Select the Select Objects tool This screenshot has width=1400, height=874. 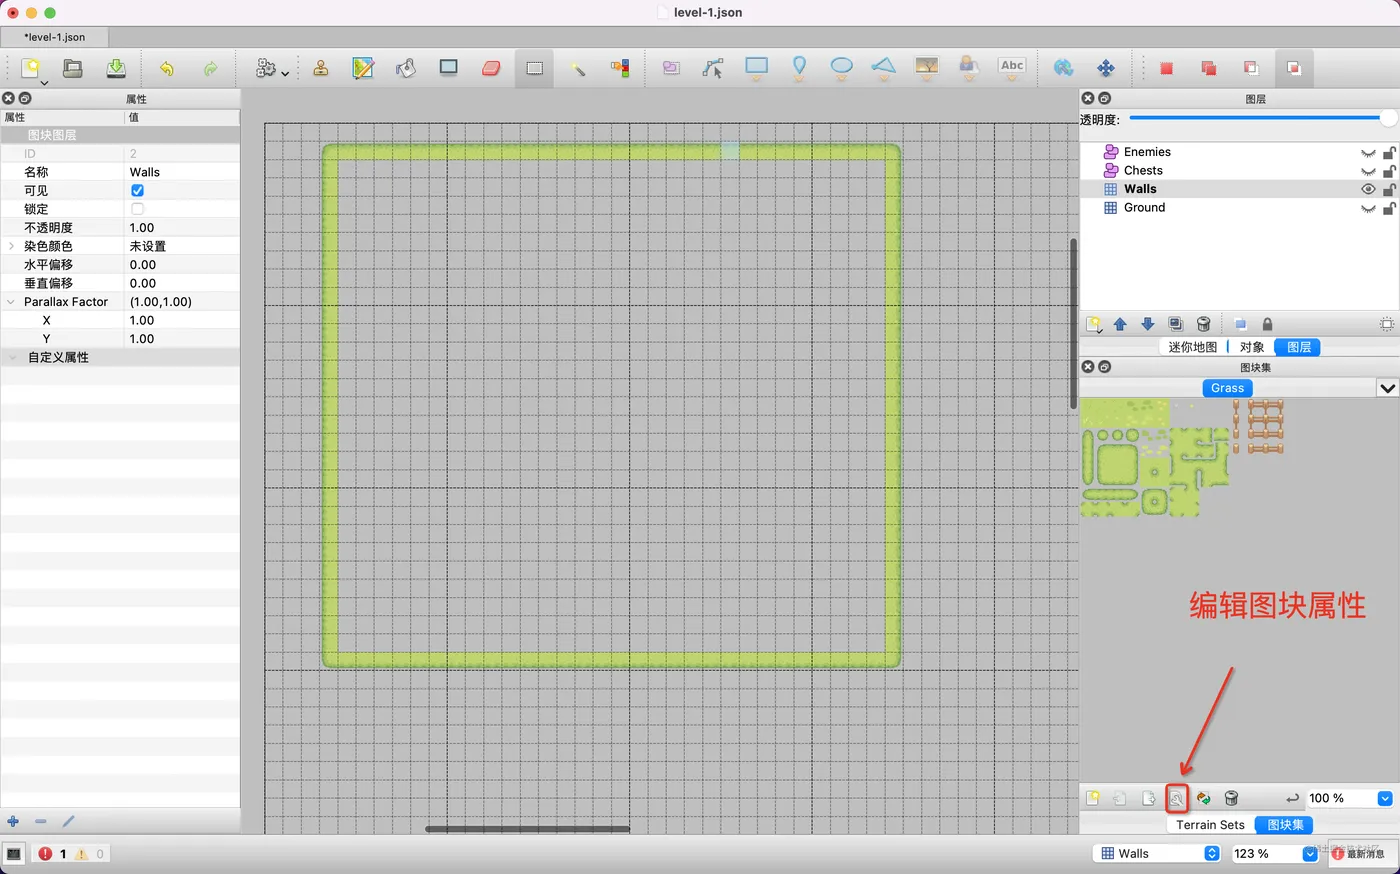click(671, 68)
